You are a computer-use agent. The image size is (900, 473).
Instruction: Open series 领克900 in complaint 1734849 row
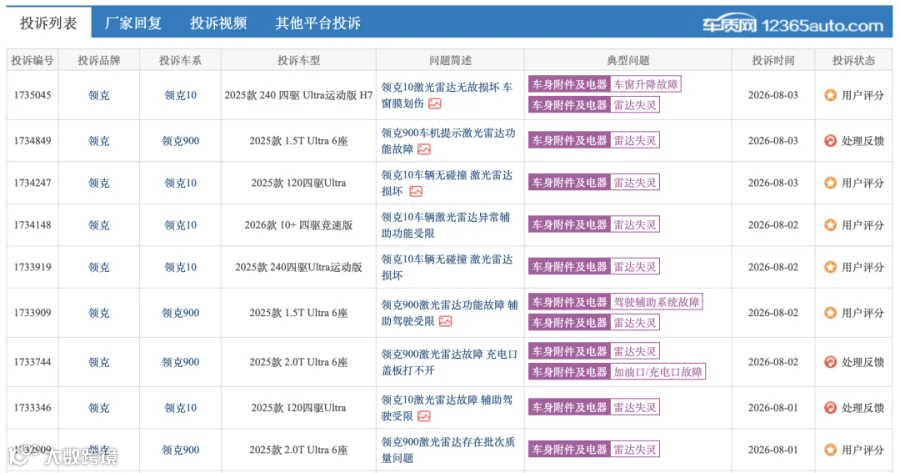point(180,141)
